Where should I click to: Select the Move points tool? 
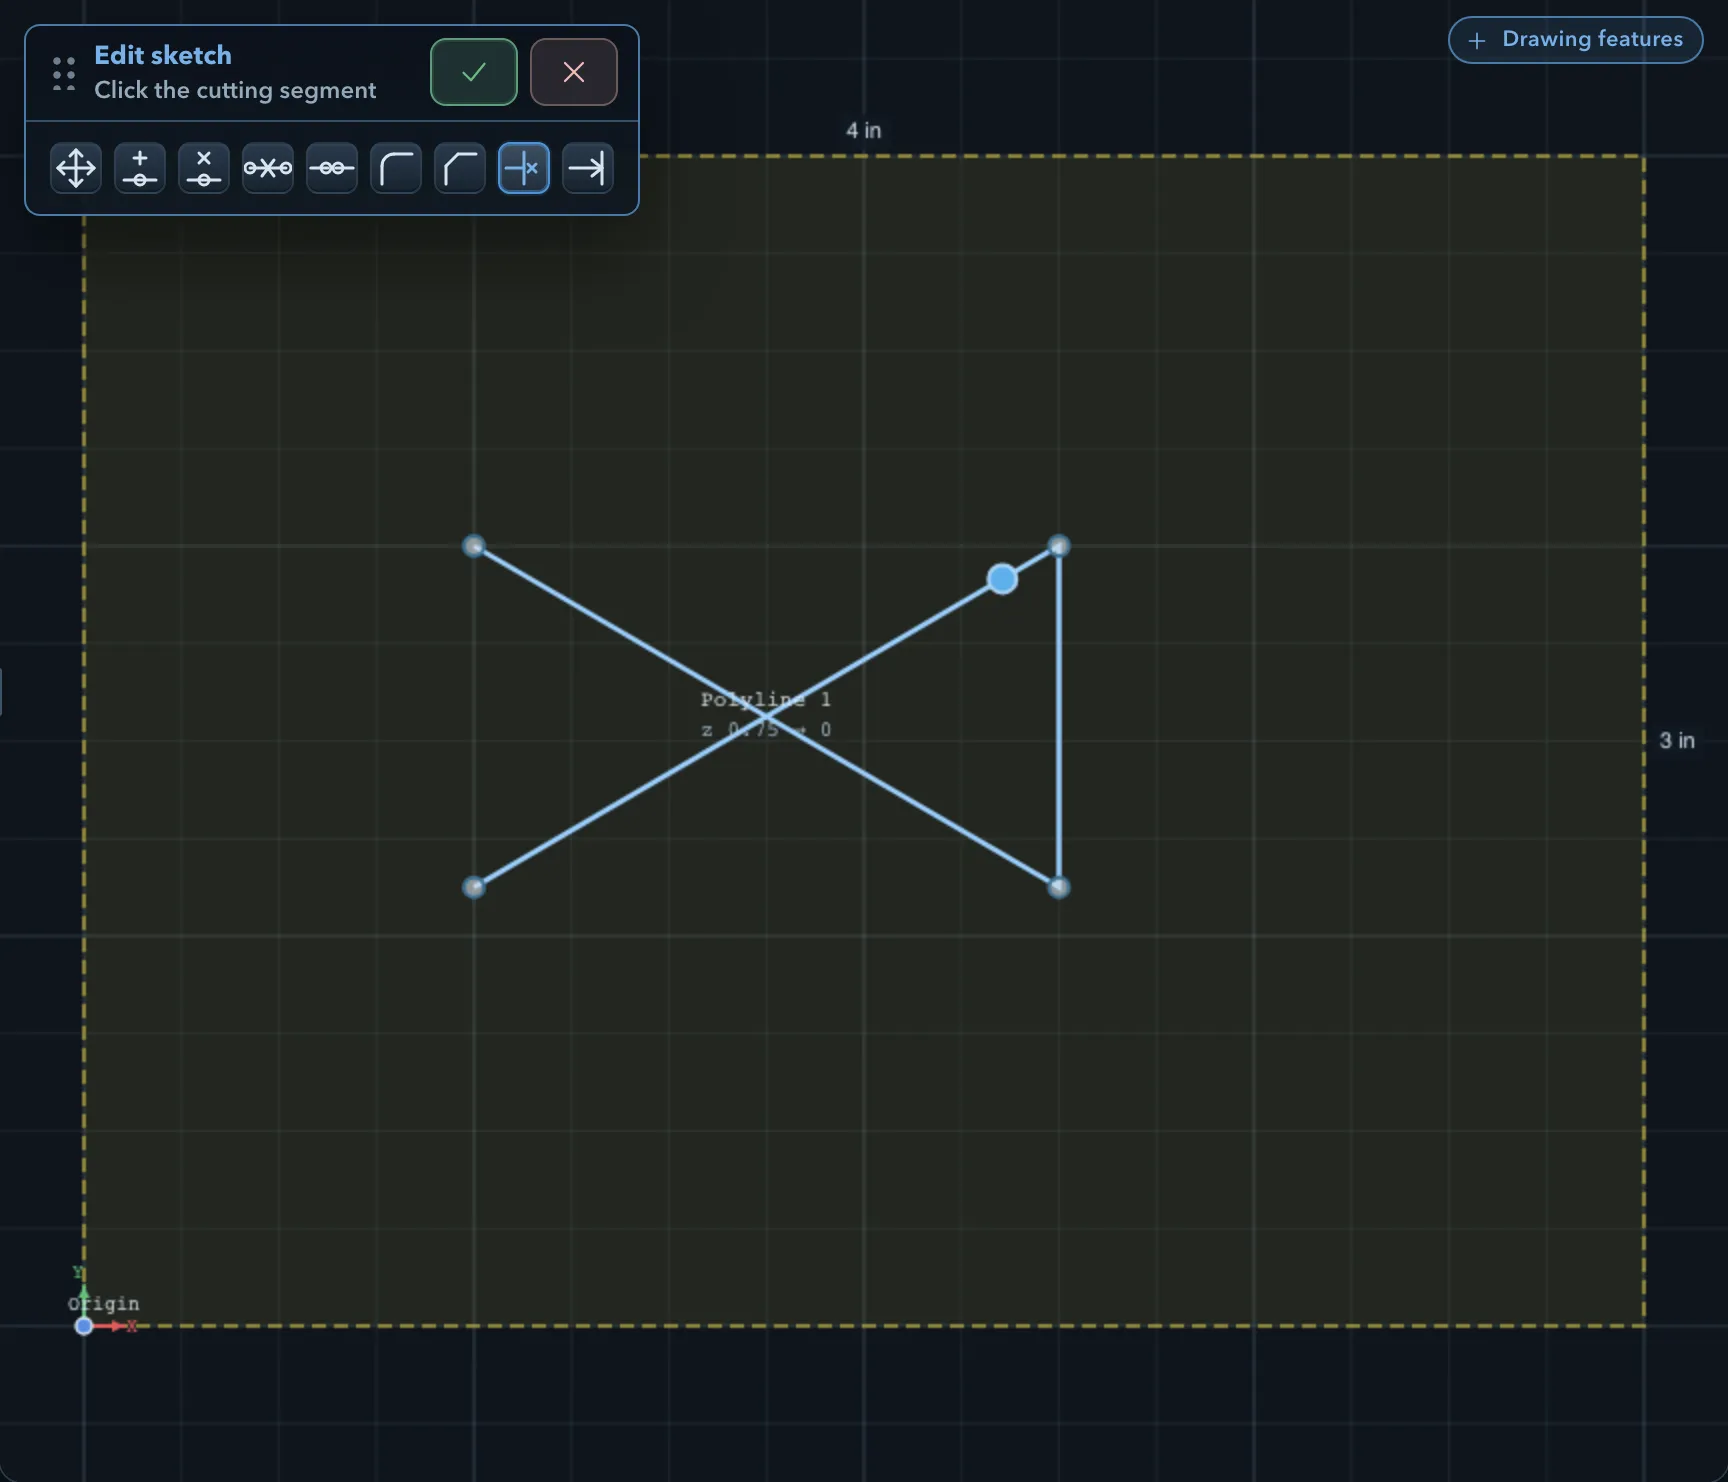coord(76,168)
